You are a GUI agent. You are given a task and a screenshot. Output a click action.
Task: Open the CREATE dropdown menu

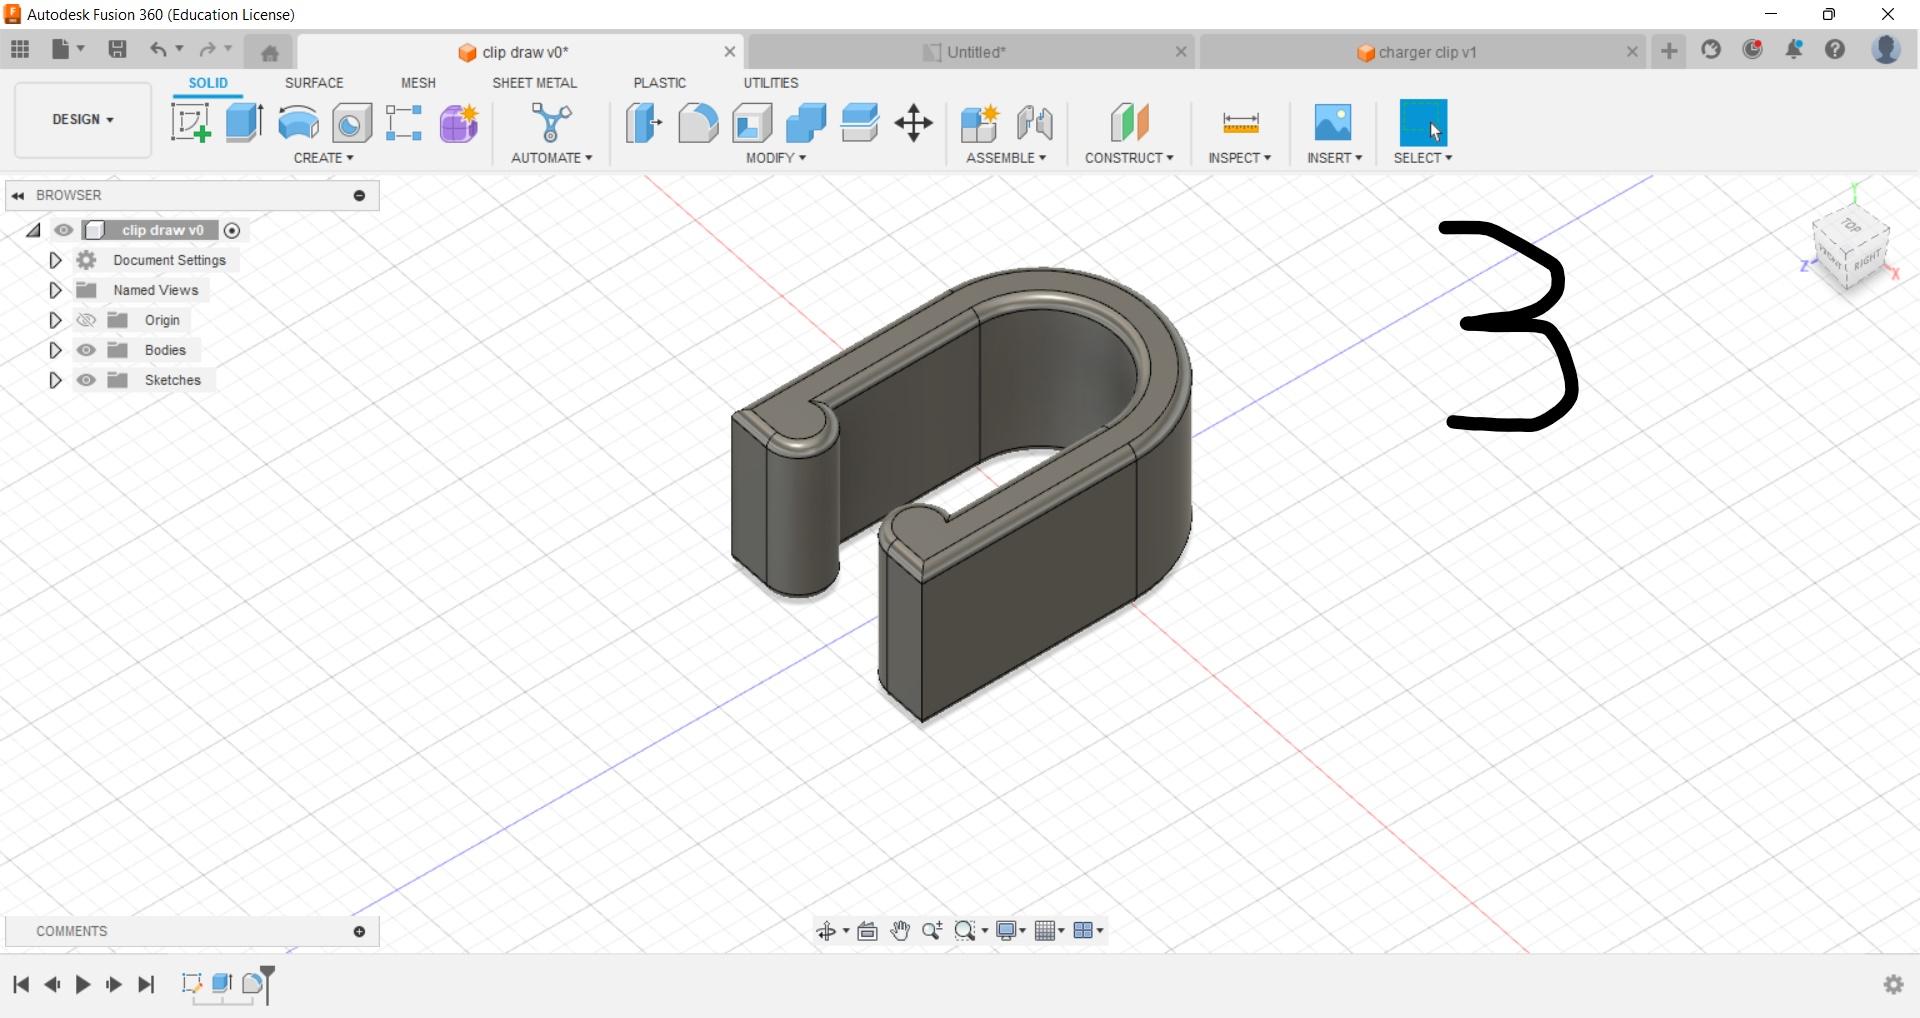322,157
